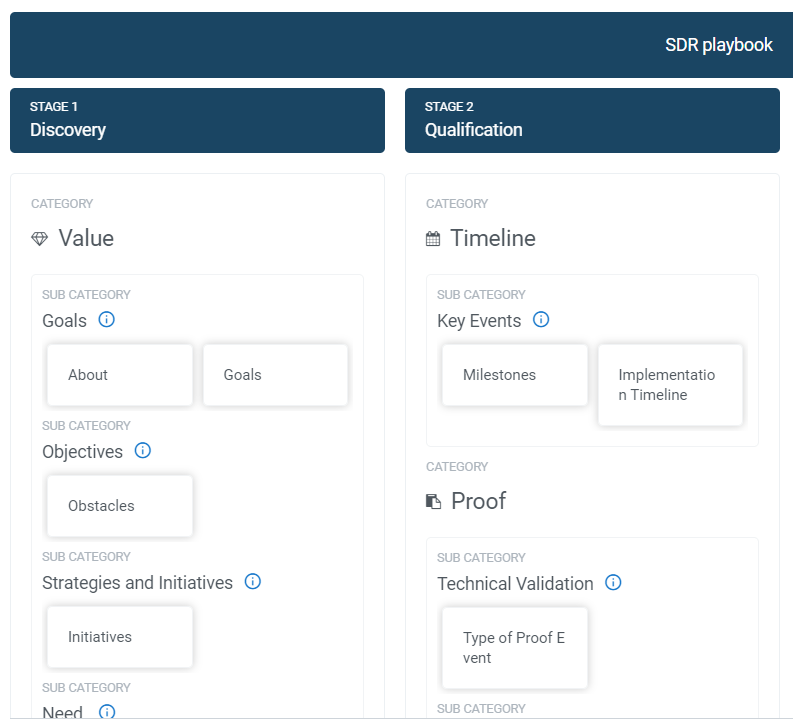Open the About card
This screenshot has width=793, height=719.
[120, 375]
